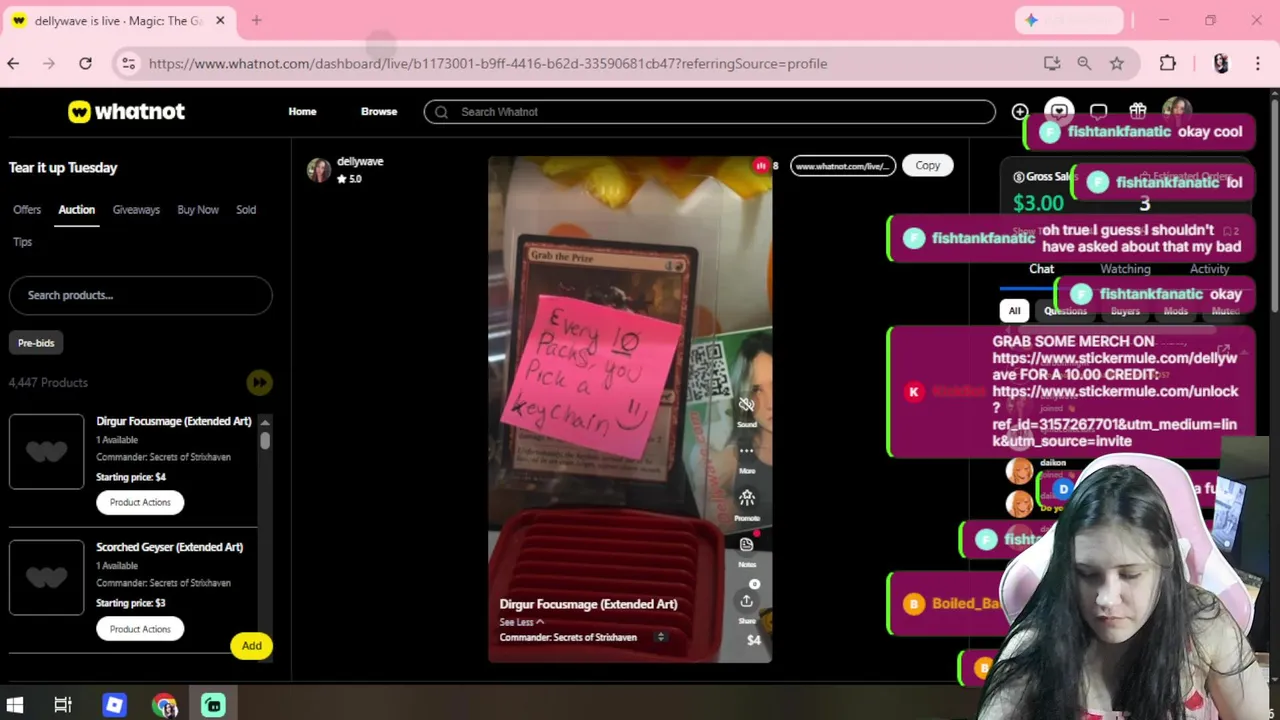The image size is (1280, 720).
Task: Open browser zoom magnifier icon
Action: pyautogui.click(x=1084, y=63)
